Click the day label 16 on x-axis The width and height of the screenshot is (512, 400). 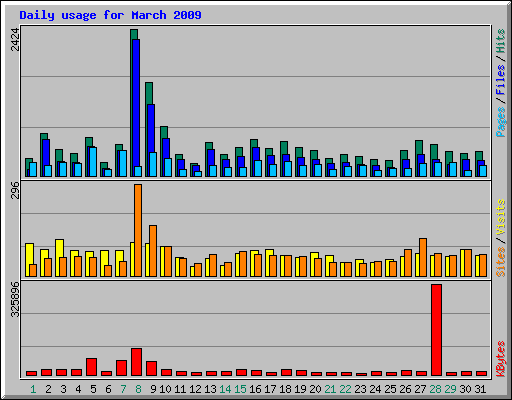255,389
